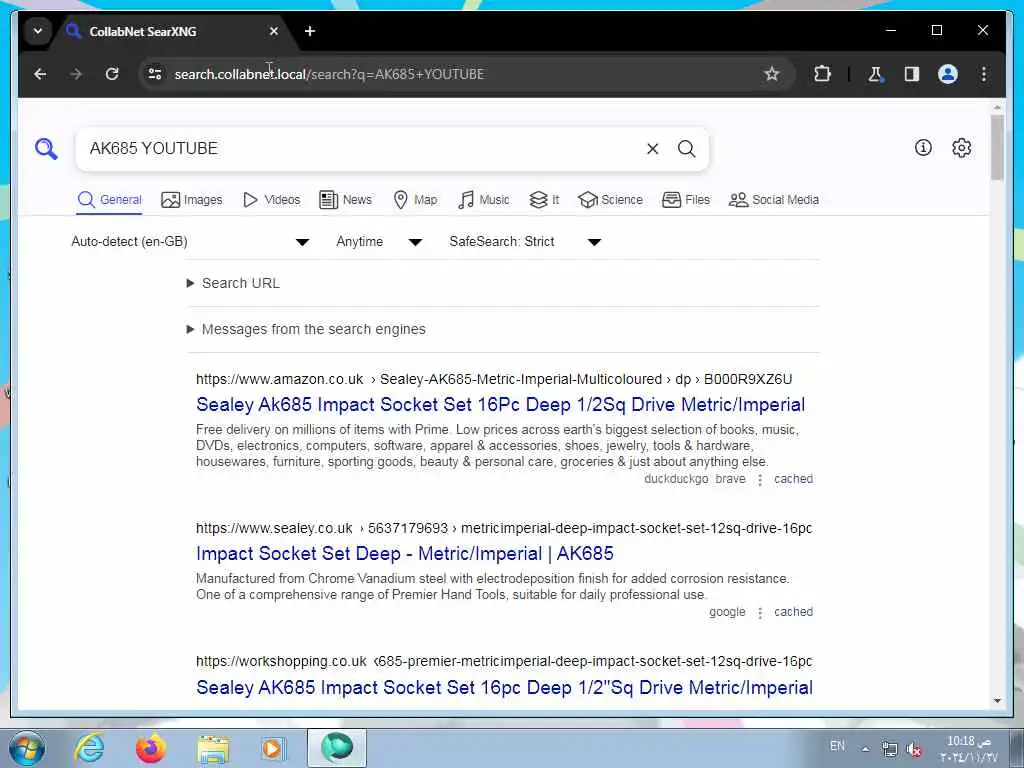Viewport: 1024px width, 768px height.
Task: Switch to the Science tab
Action: (611, 200)
